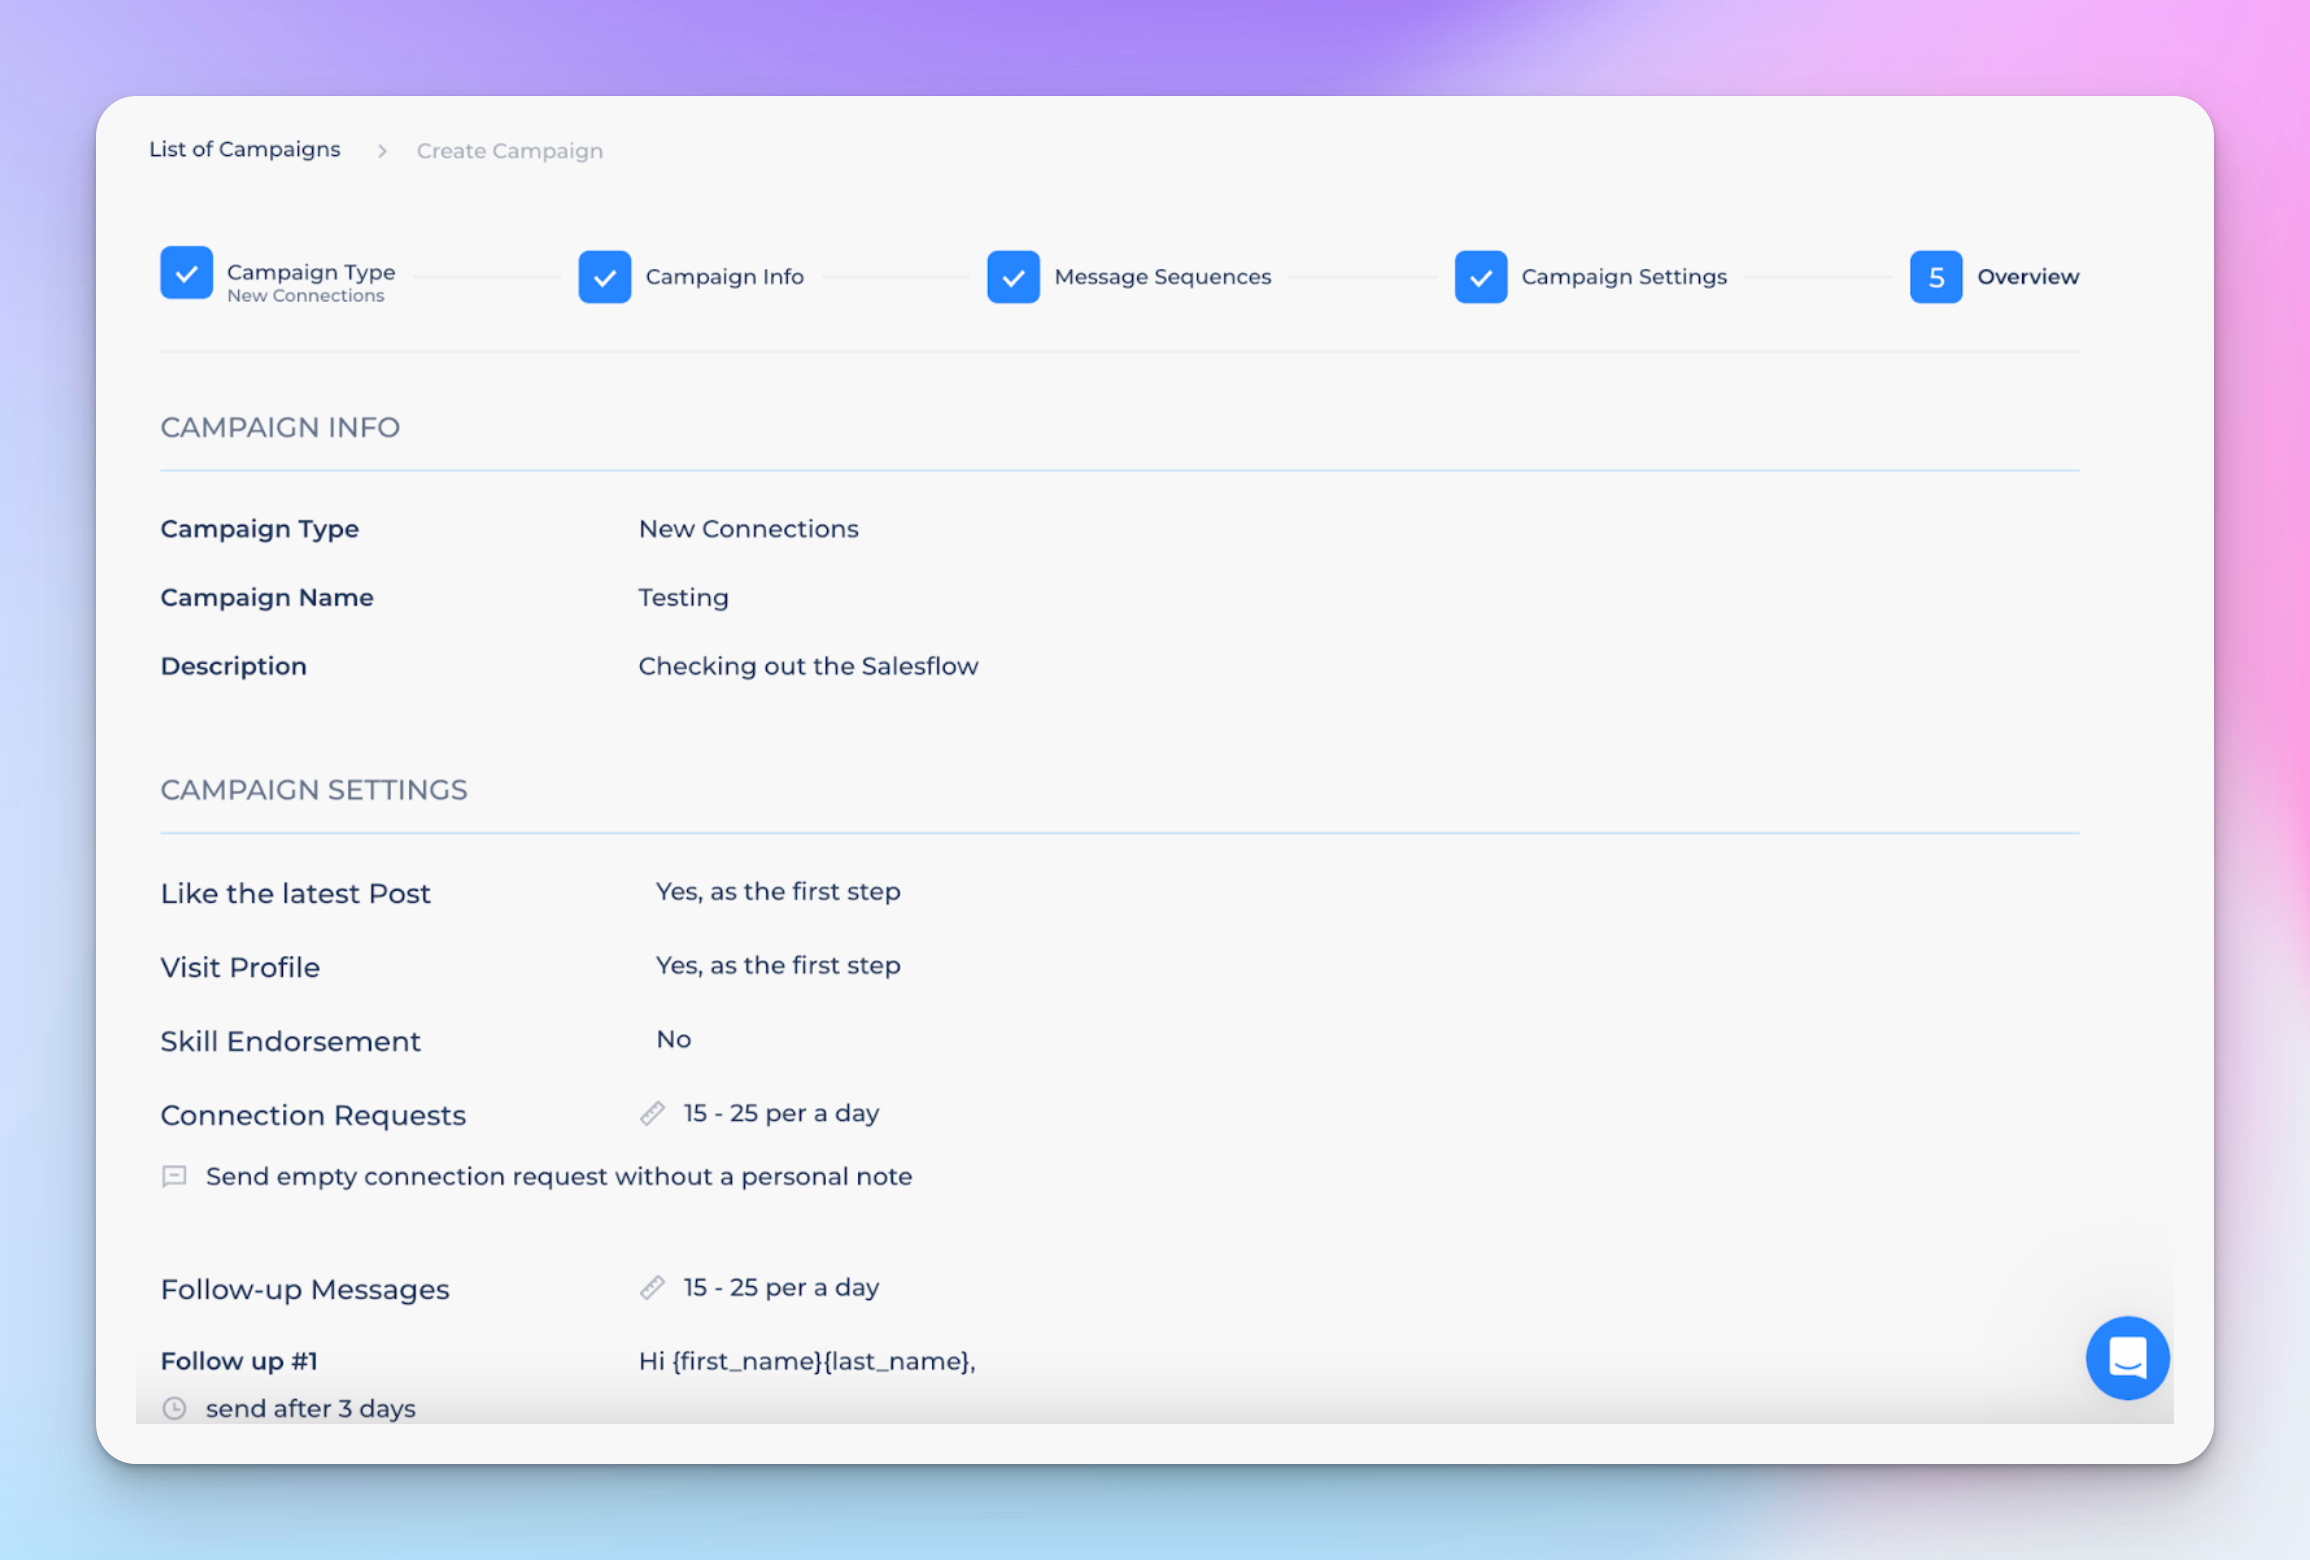Go to the Campaign Settings step label

[x=1623, y=277]
